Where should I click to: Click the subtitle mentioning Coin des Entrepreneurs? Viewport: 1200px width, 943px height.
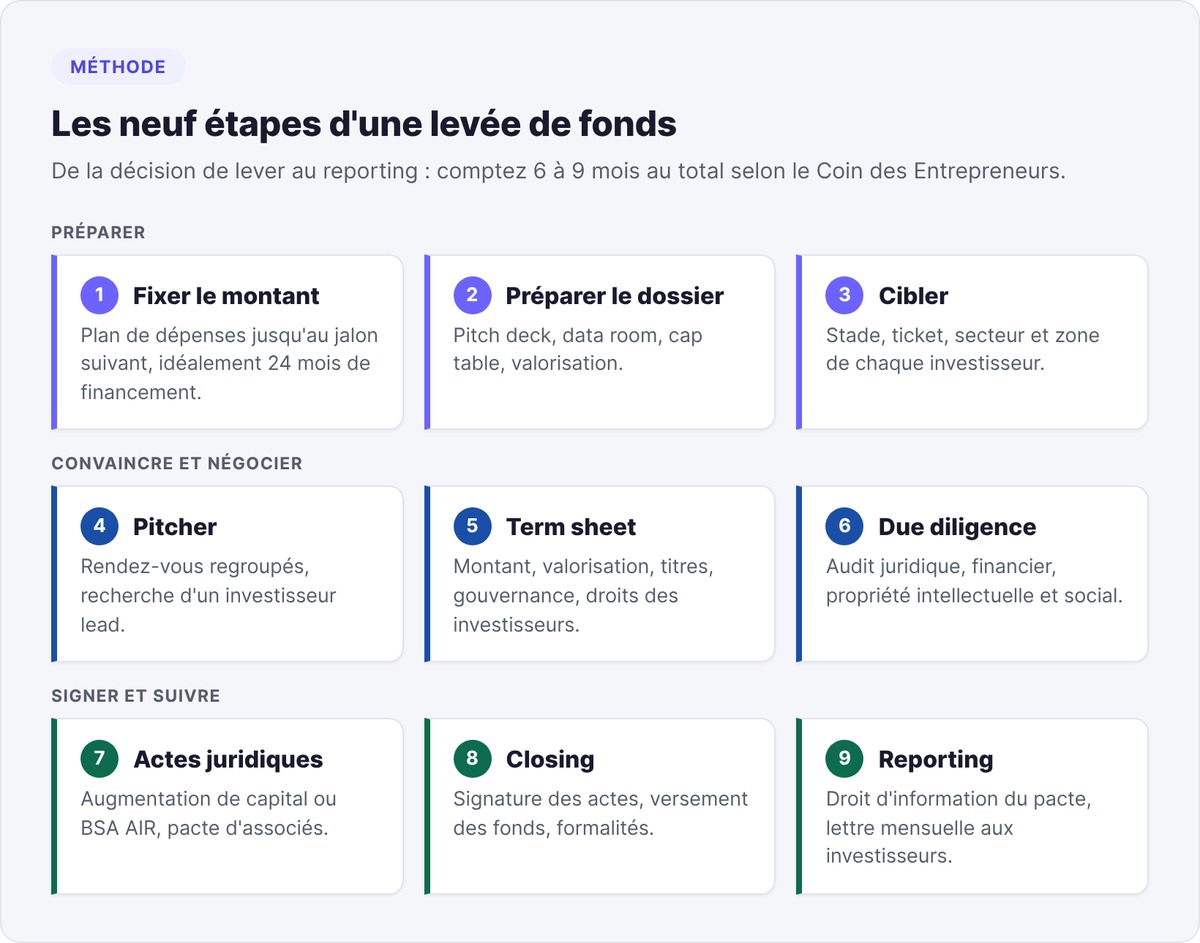[558, 171]
